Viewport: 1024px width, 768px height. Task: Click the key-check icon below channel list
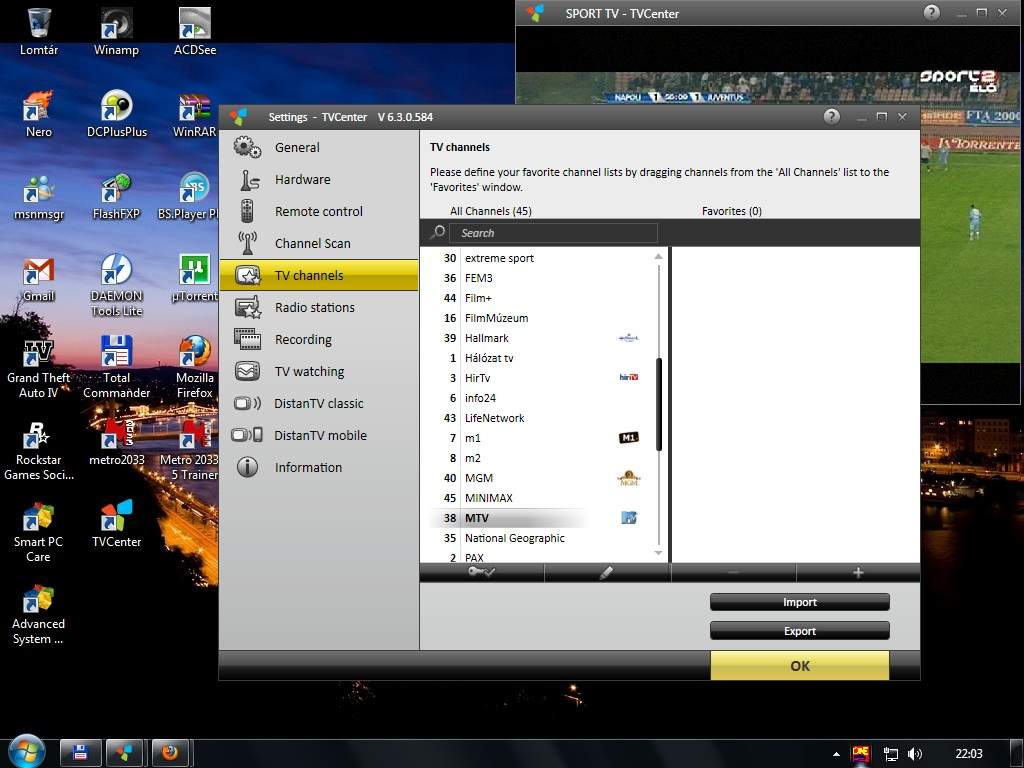[482, 573]
